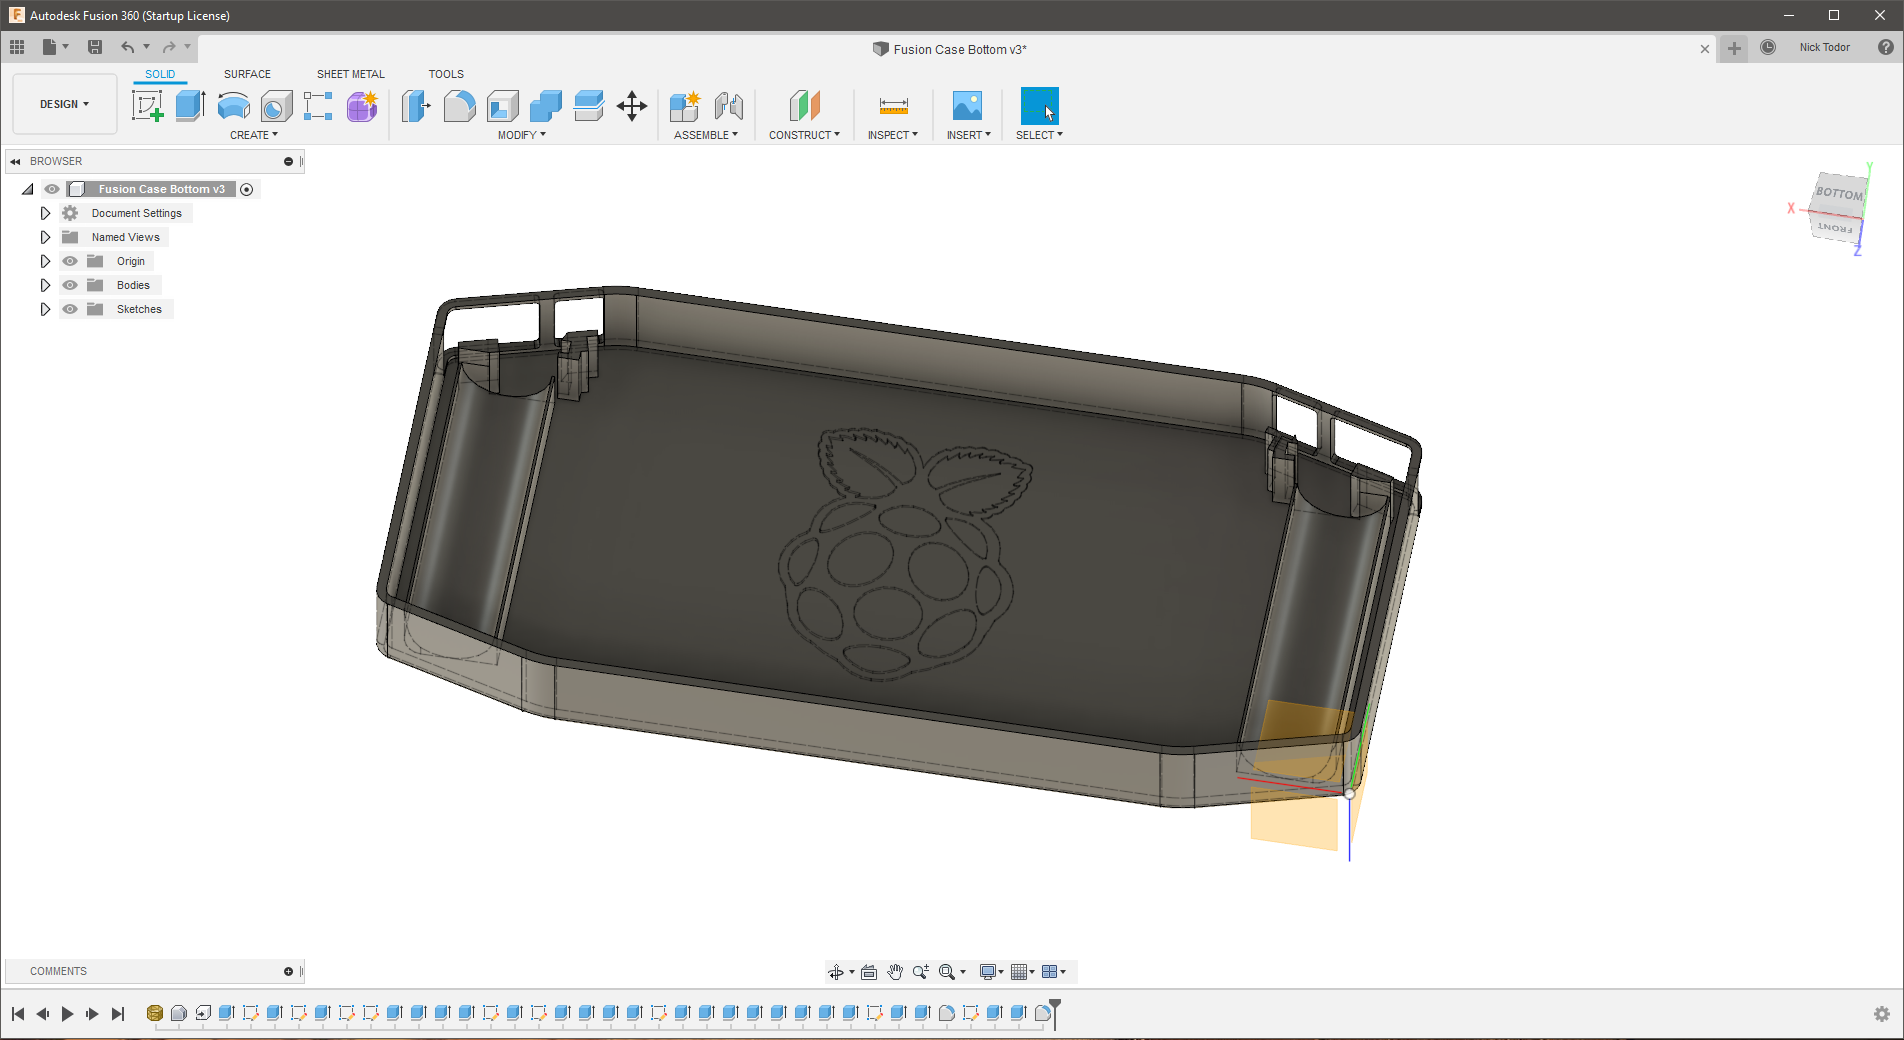Image resolution: width=1904 pixels, height=1040 pixels.
Task: Click the Create Sketch tool icon
Action: 147,106
